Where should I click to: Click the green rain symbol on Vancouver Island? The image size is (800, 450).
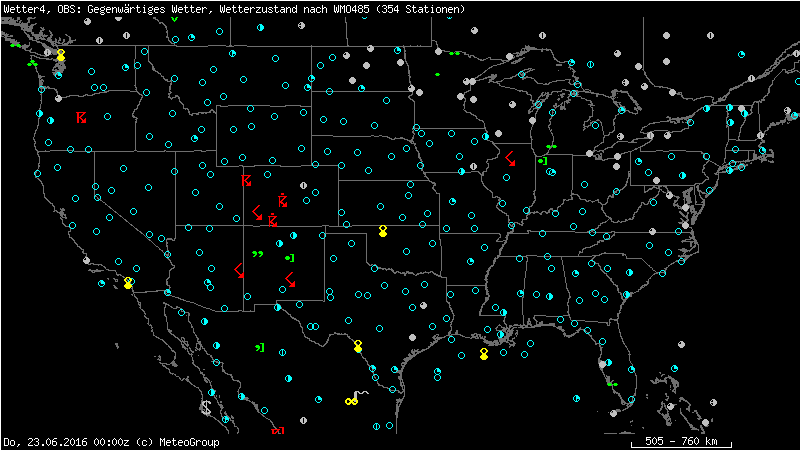coord(15,45)
